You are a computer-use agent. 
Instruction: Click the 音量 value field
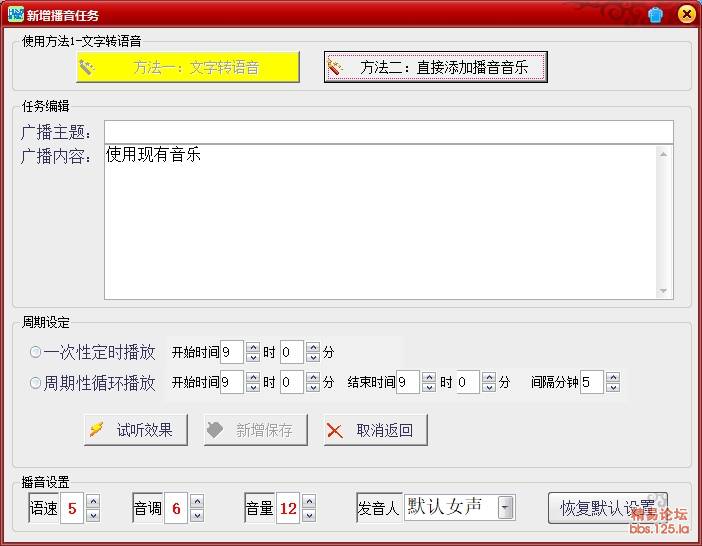(288, 508)
